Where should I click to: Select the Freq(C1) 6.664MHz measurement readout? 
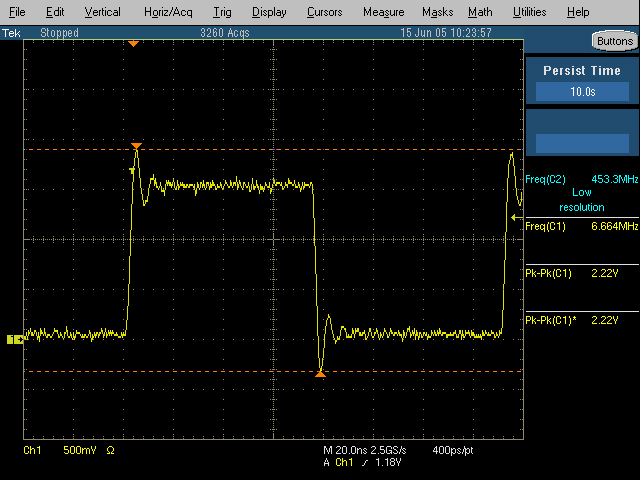582,226
